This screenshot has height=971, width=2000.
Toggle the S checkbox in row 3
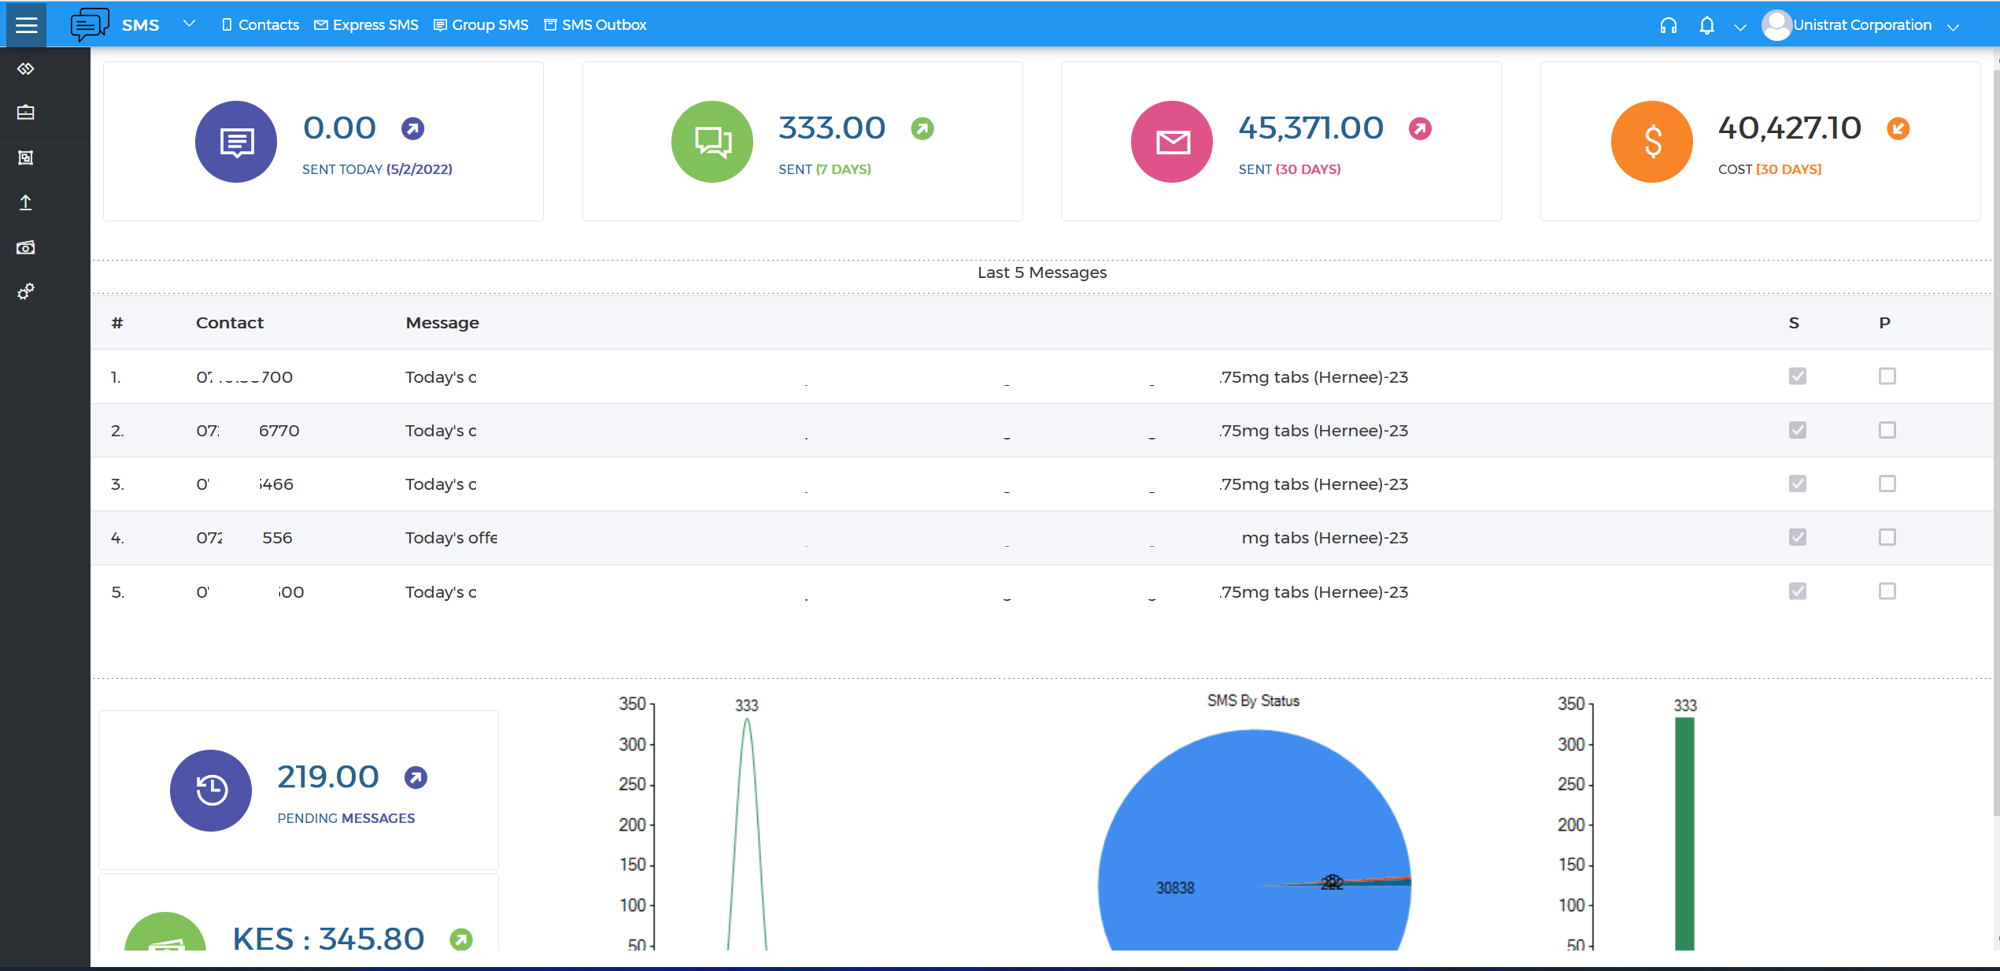tap(1797, 483)
